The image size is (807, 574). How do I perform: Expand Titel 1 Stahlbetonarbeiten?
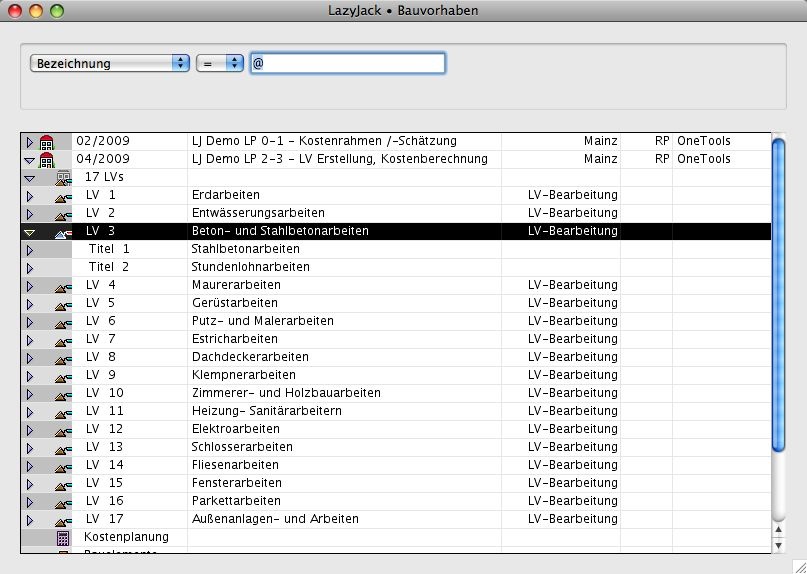[x=29, y=250]
